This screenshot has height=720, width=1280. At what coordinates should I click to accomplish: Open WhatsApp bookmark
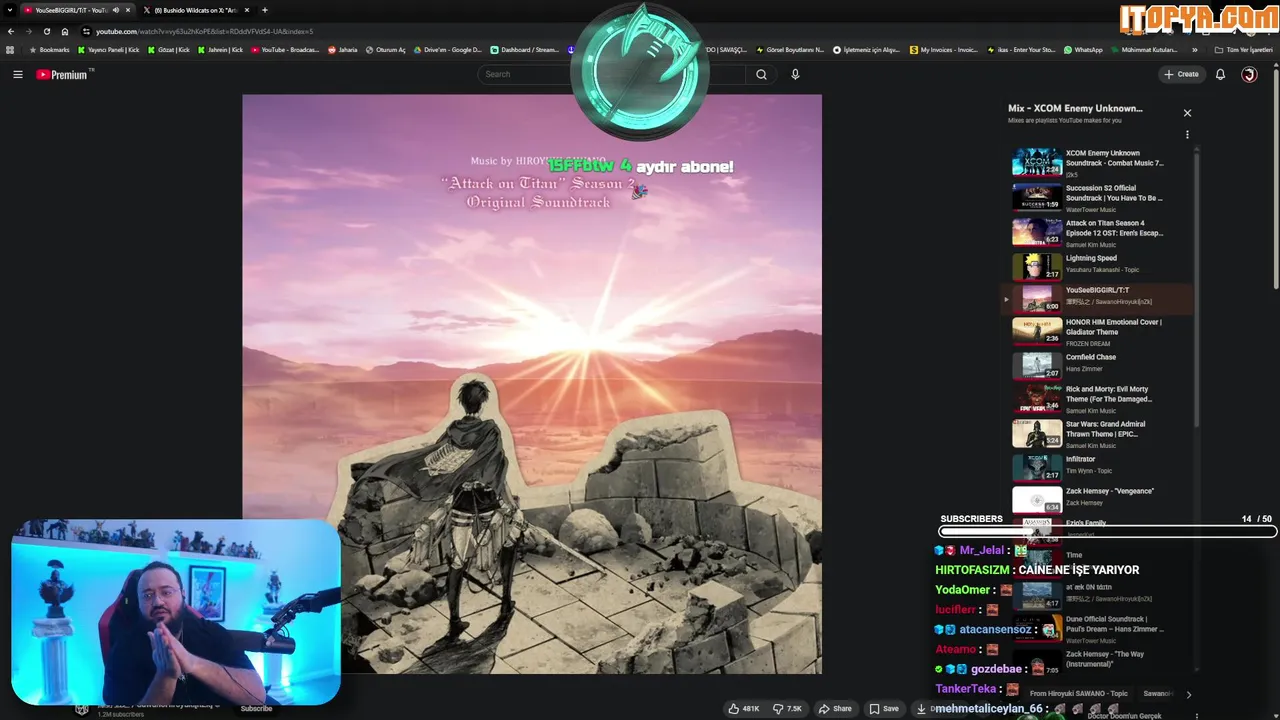1083,49
